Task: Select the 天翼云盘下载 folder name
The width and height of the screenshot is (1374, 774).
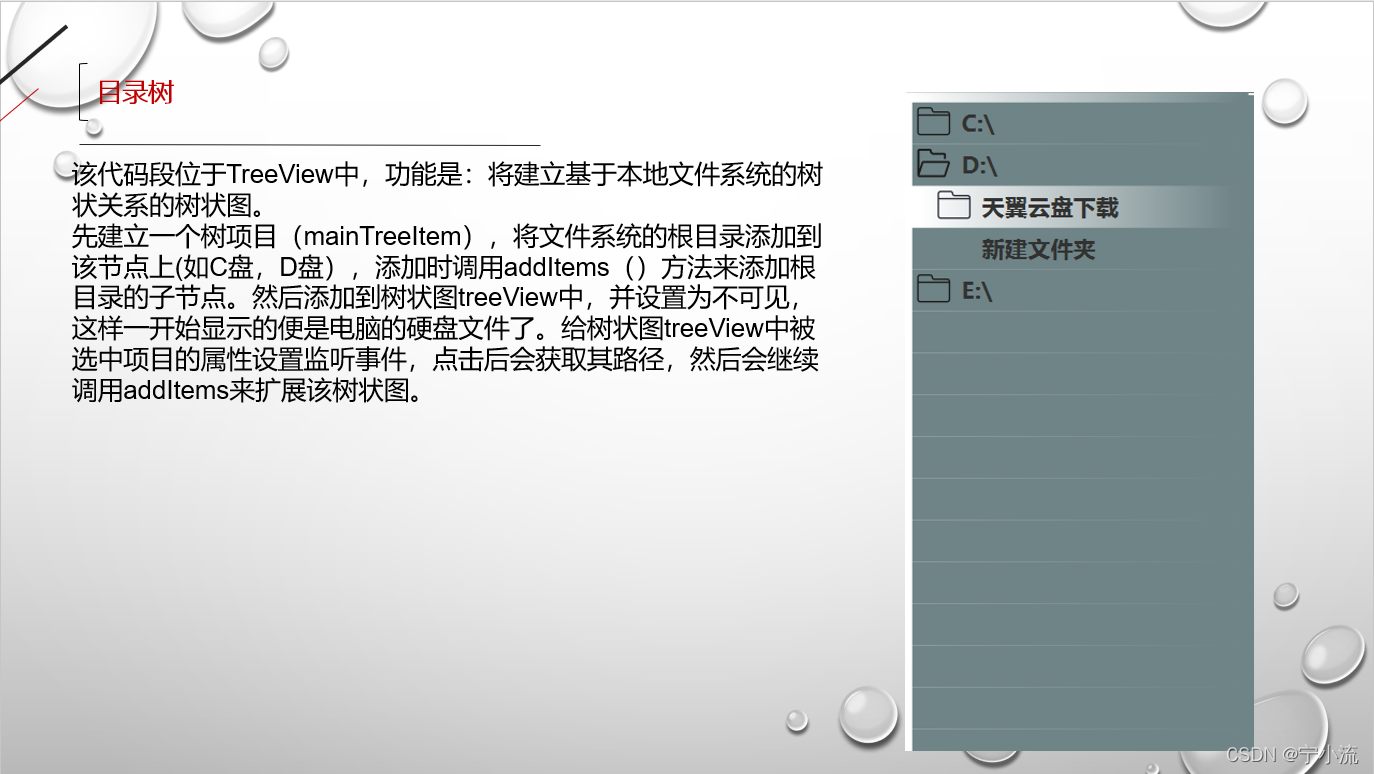Action: coord(1049,208)
